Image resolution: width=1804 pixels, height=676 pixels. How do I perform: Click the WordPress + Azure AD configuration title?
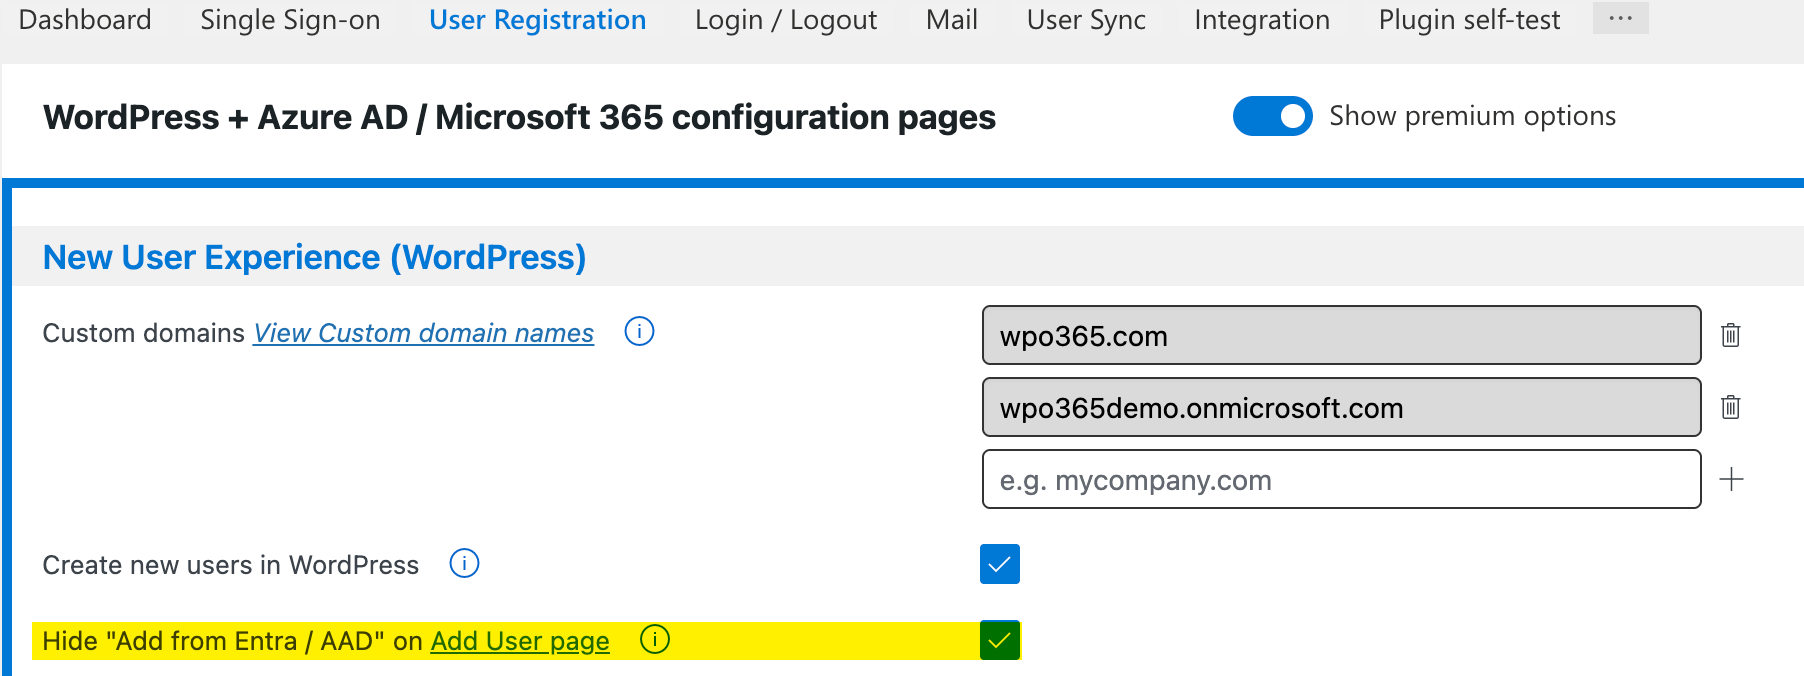point(519,117)
